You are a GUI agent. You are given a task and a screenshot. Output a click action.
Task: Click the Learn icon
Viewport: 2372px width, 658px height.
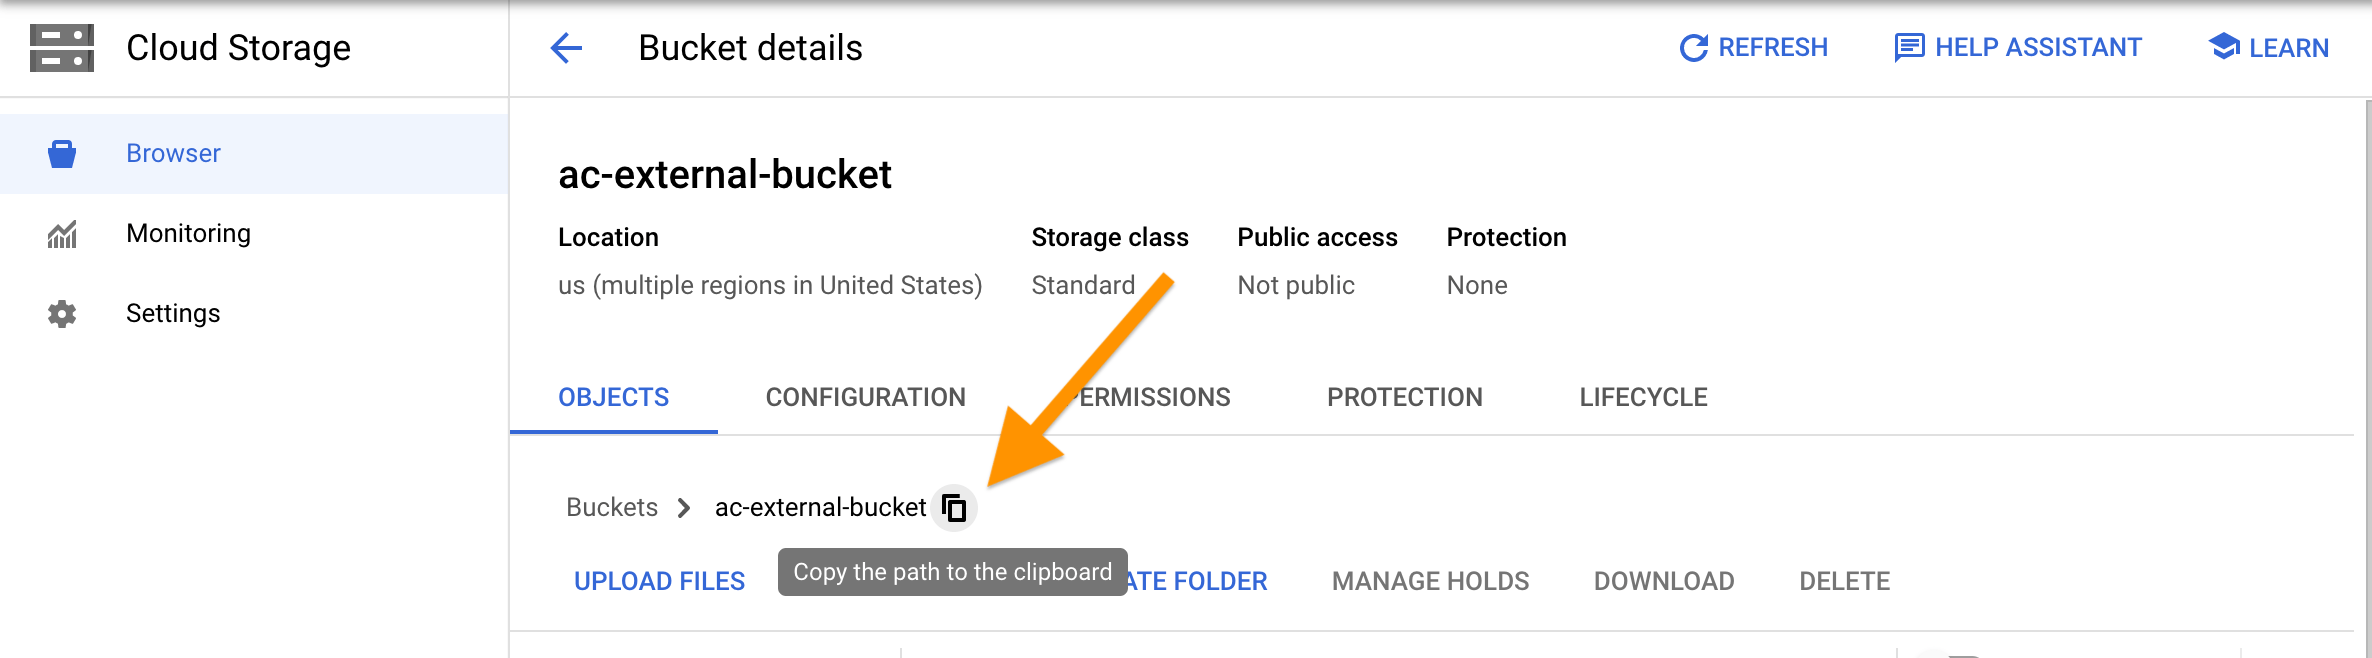(x=2222, y=46)
